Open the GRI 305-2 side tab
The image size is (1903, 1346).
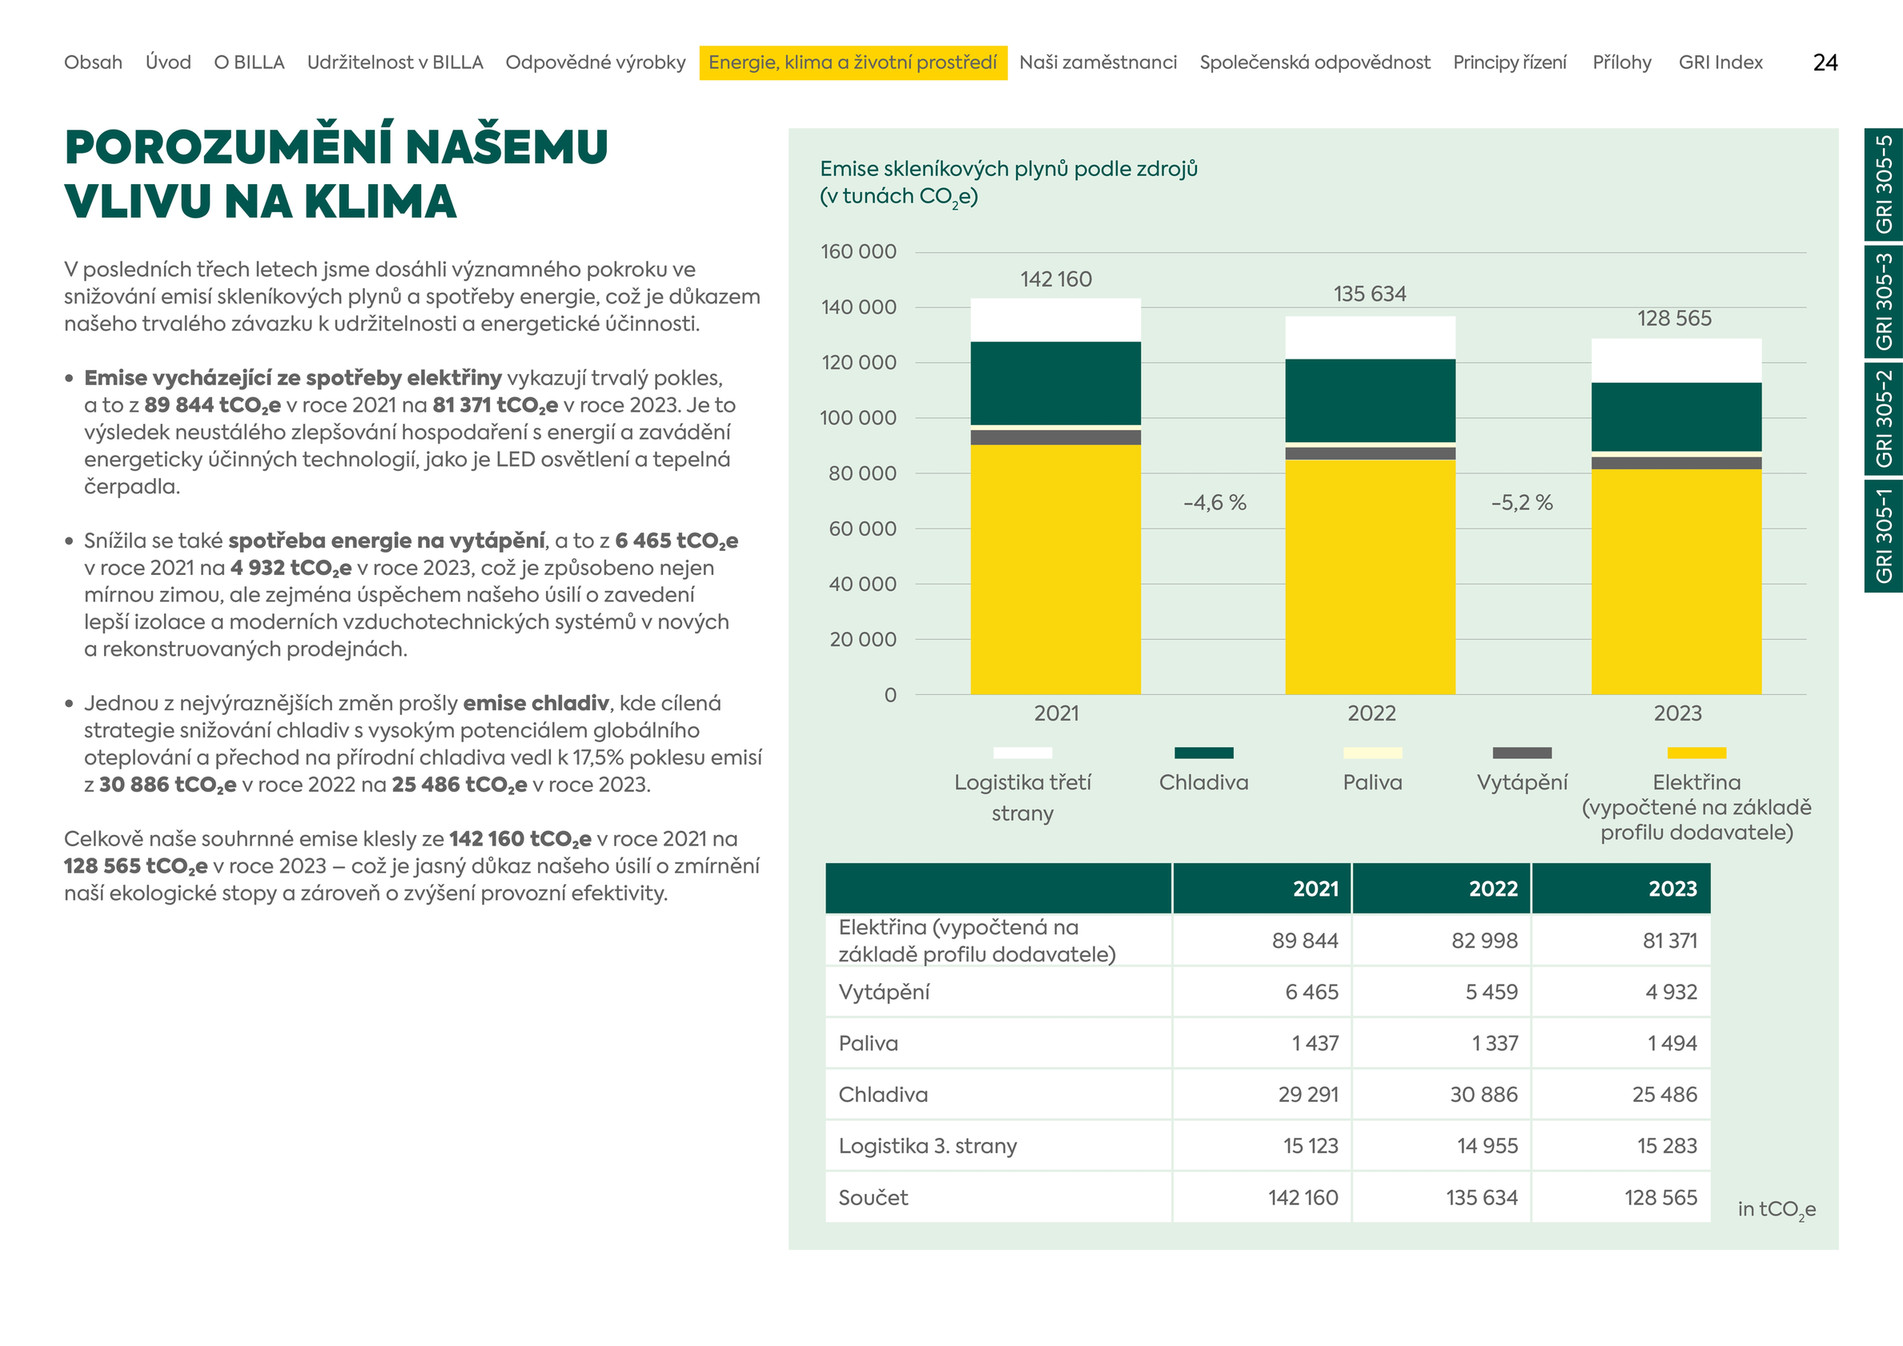click(1883, 417)
